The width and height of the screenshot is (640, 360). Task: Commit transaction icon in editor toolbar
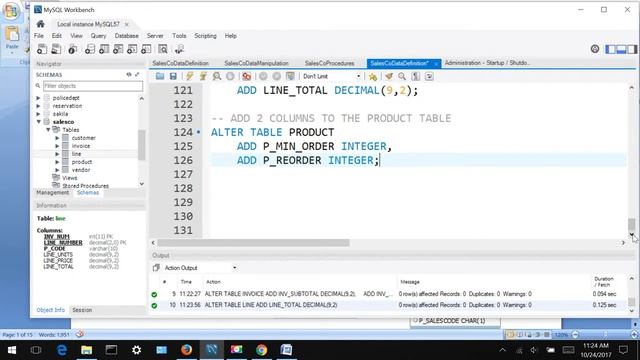click(263, 76)
